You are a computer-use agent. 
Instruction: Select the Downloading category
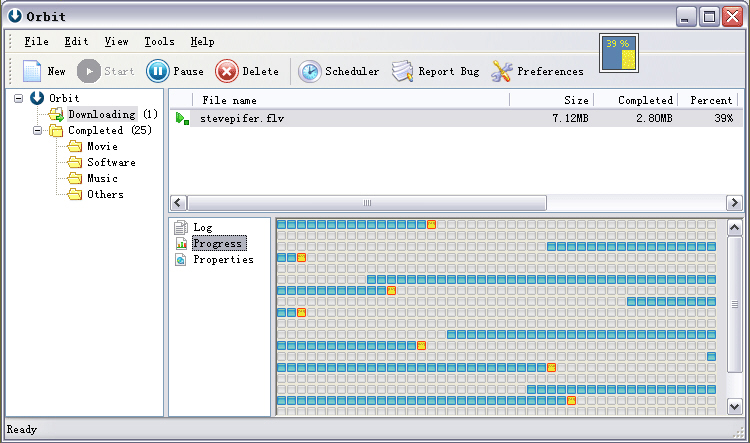pos(100,114)
